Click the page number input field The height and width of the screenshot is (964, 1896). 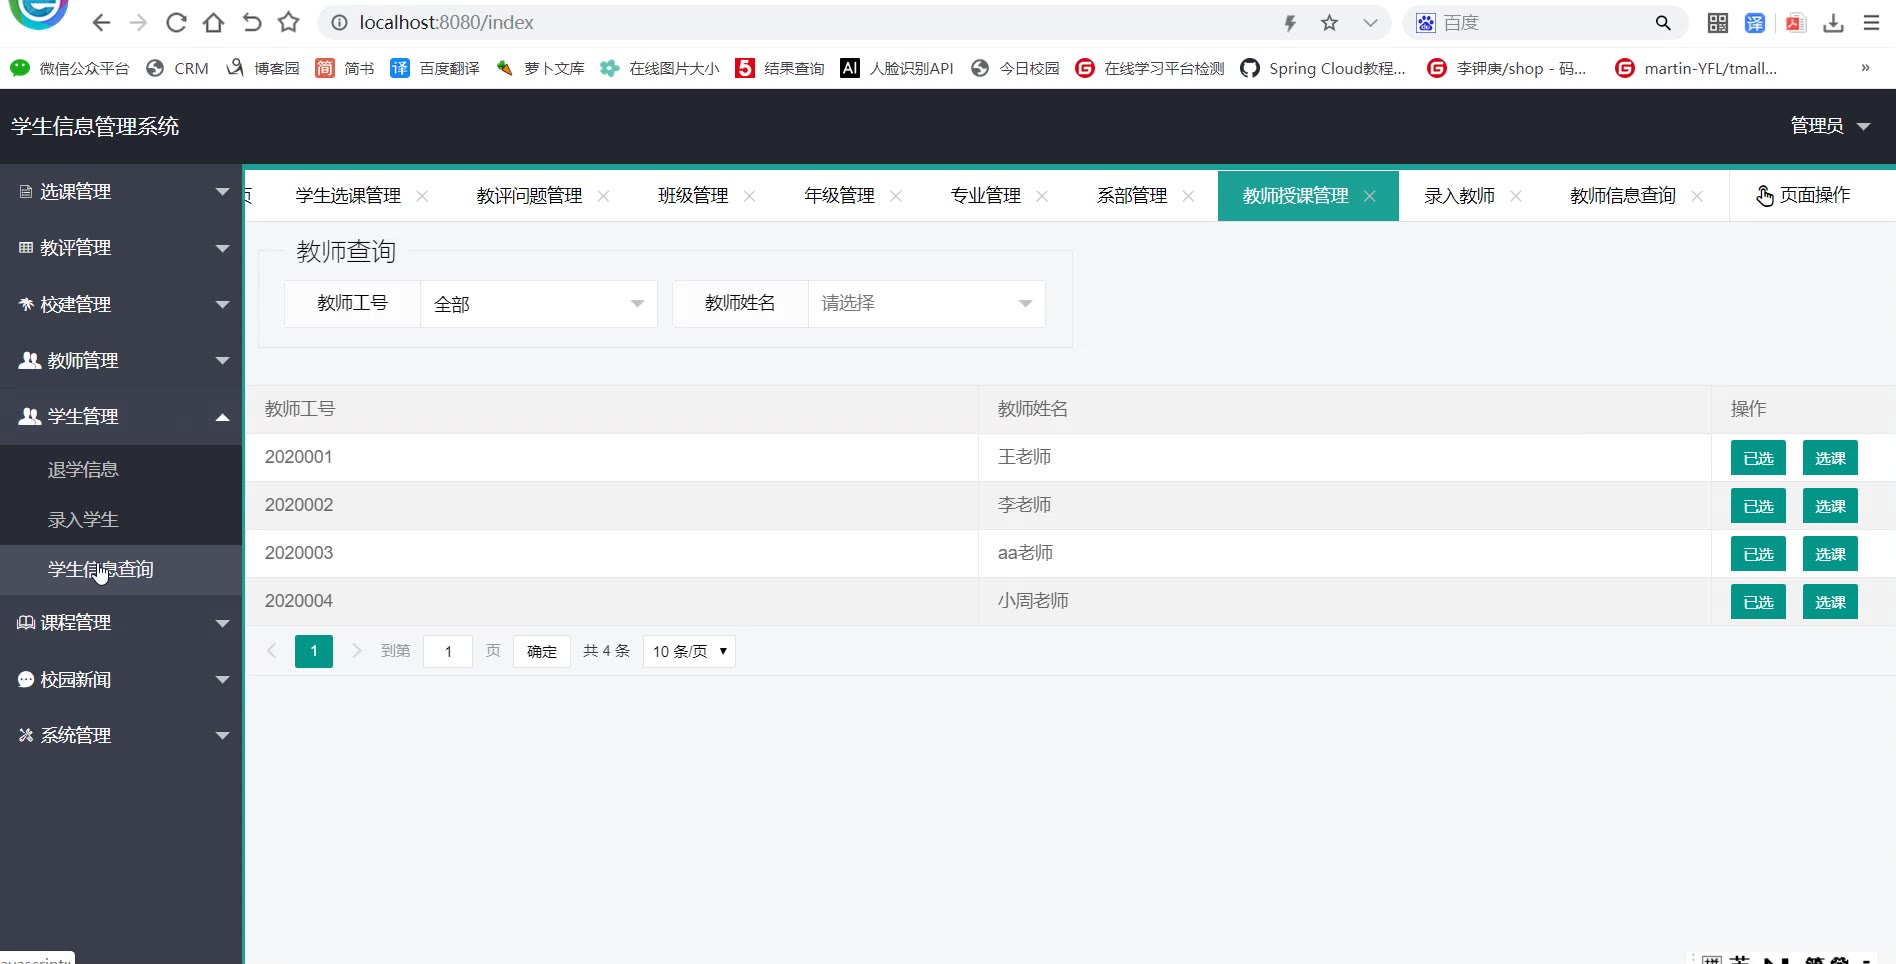point(448,651)
